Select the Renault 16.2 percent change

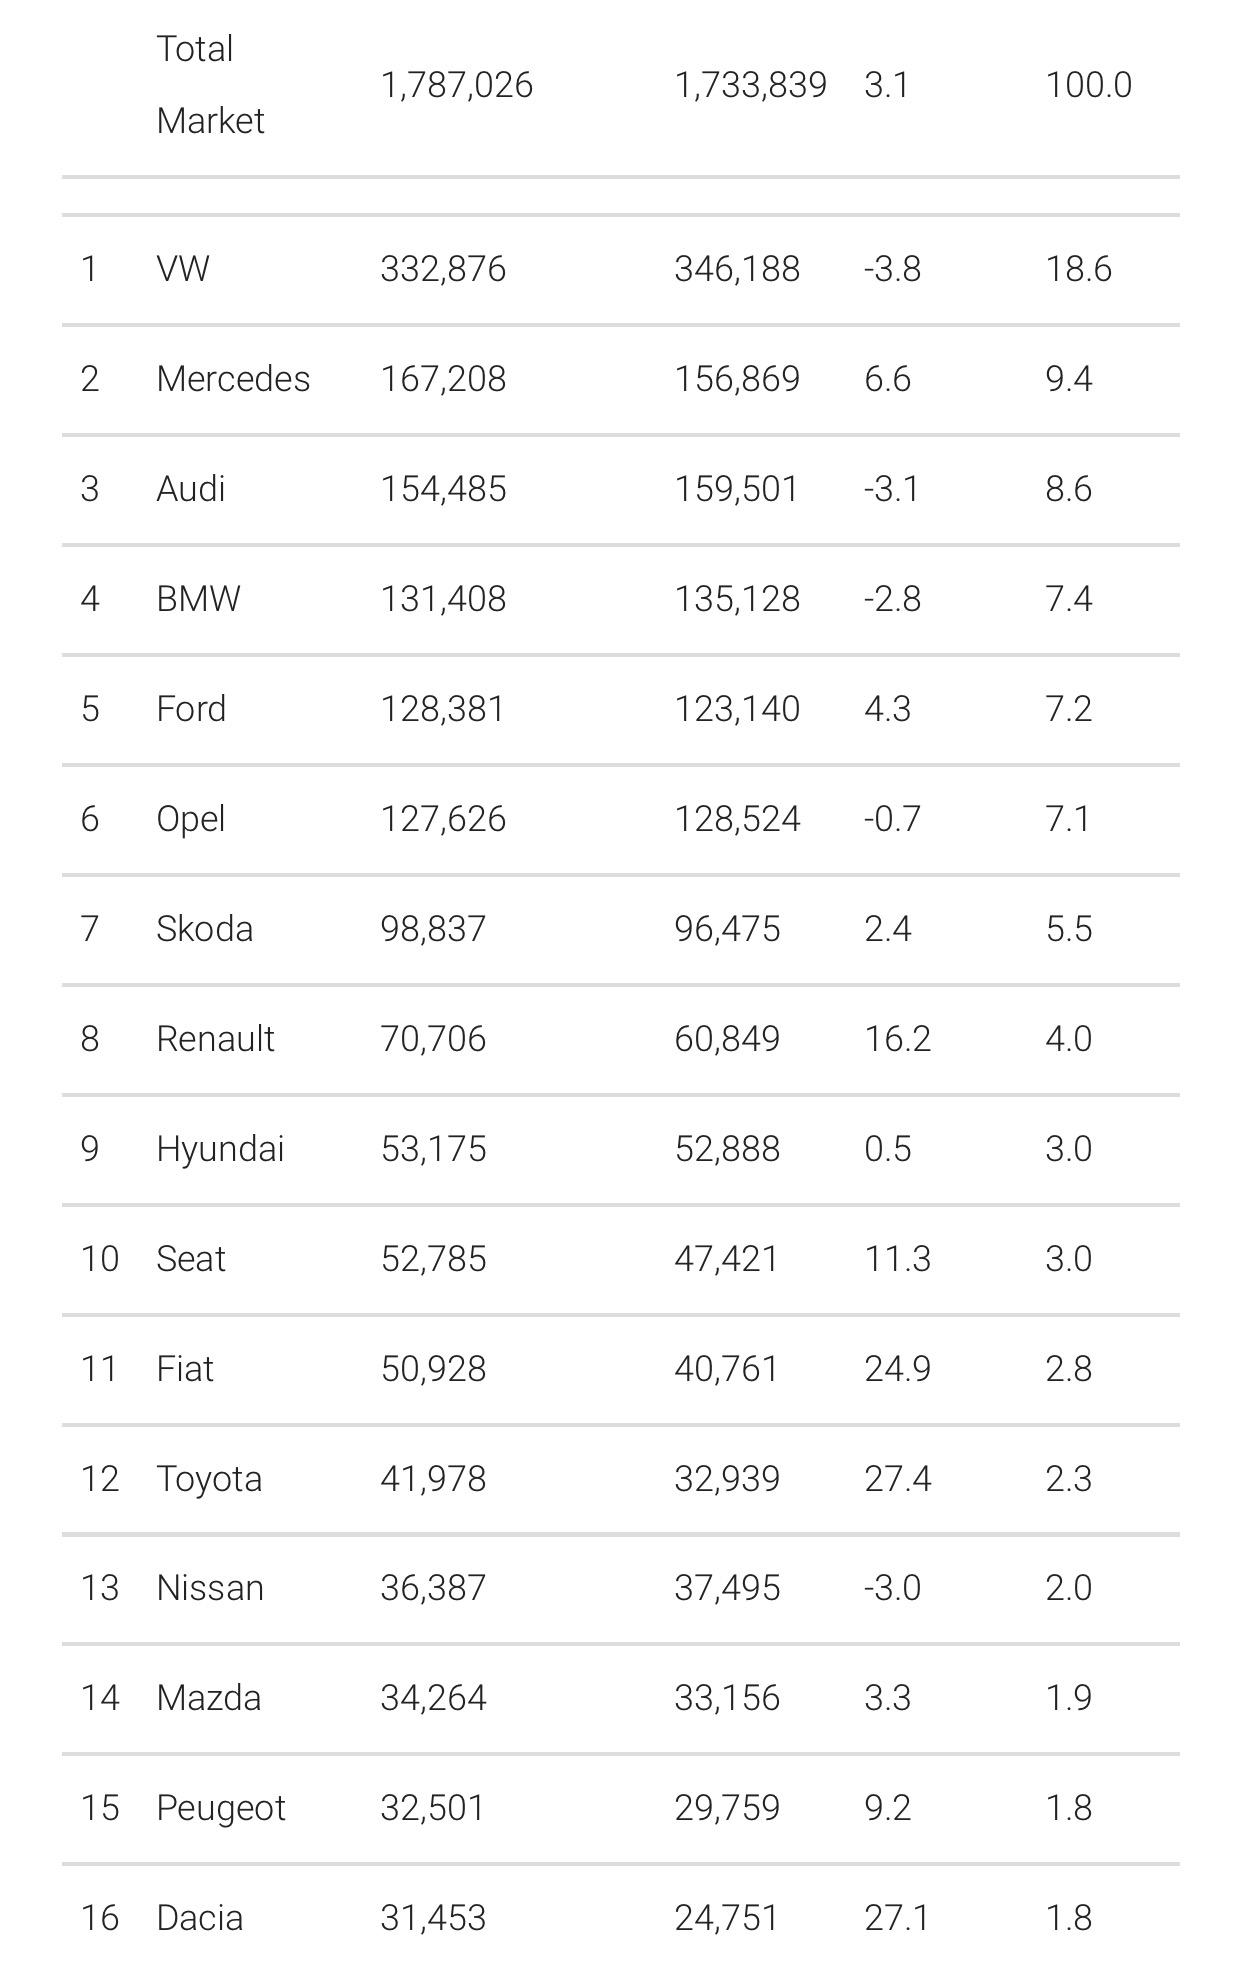coord(897,1039)
